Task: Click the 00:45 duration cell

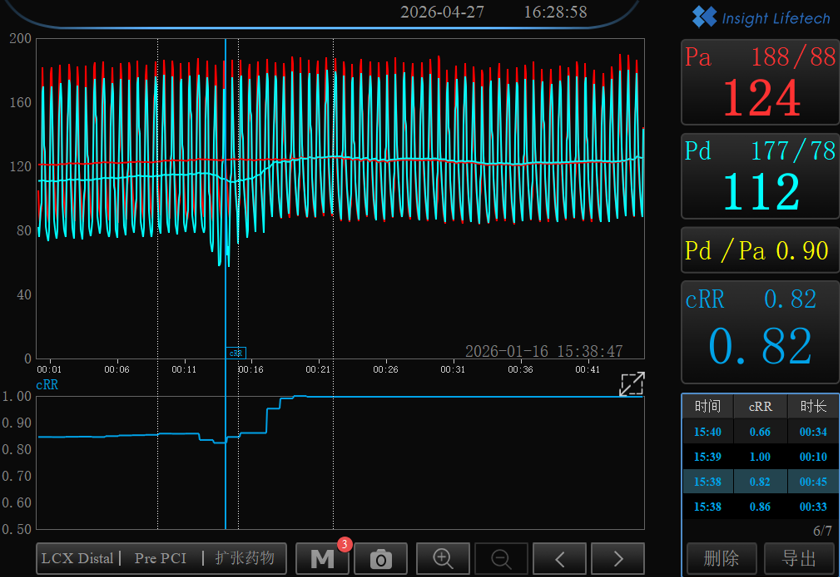Action: [x=813, y=482]
